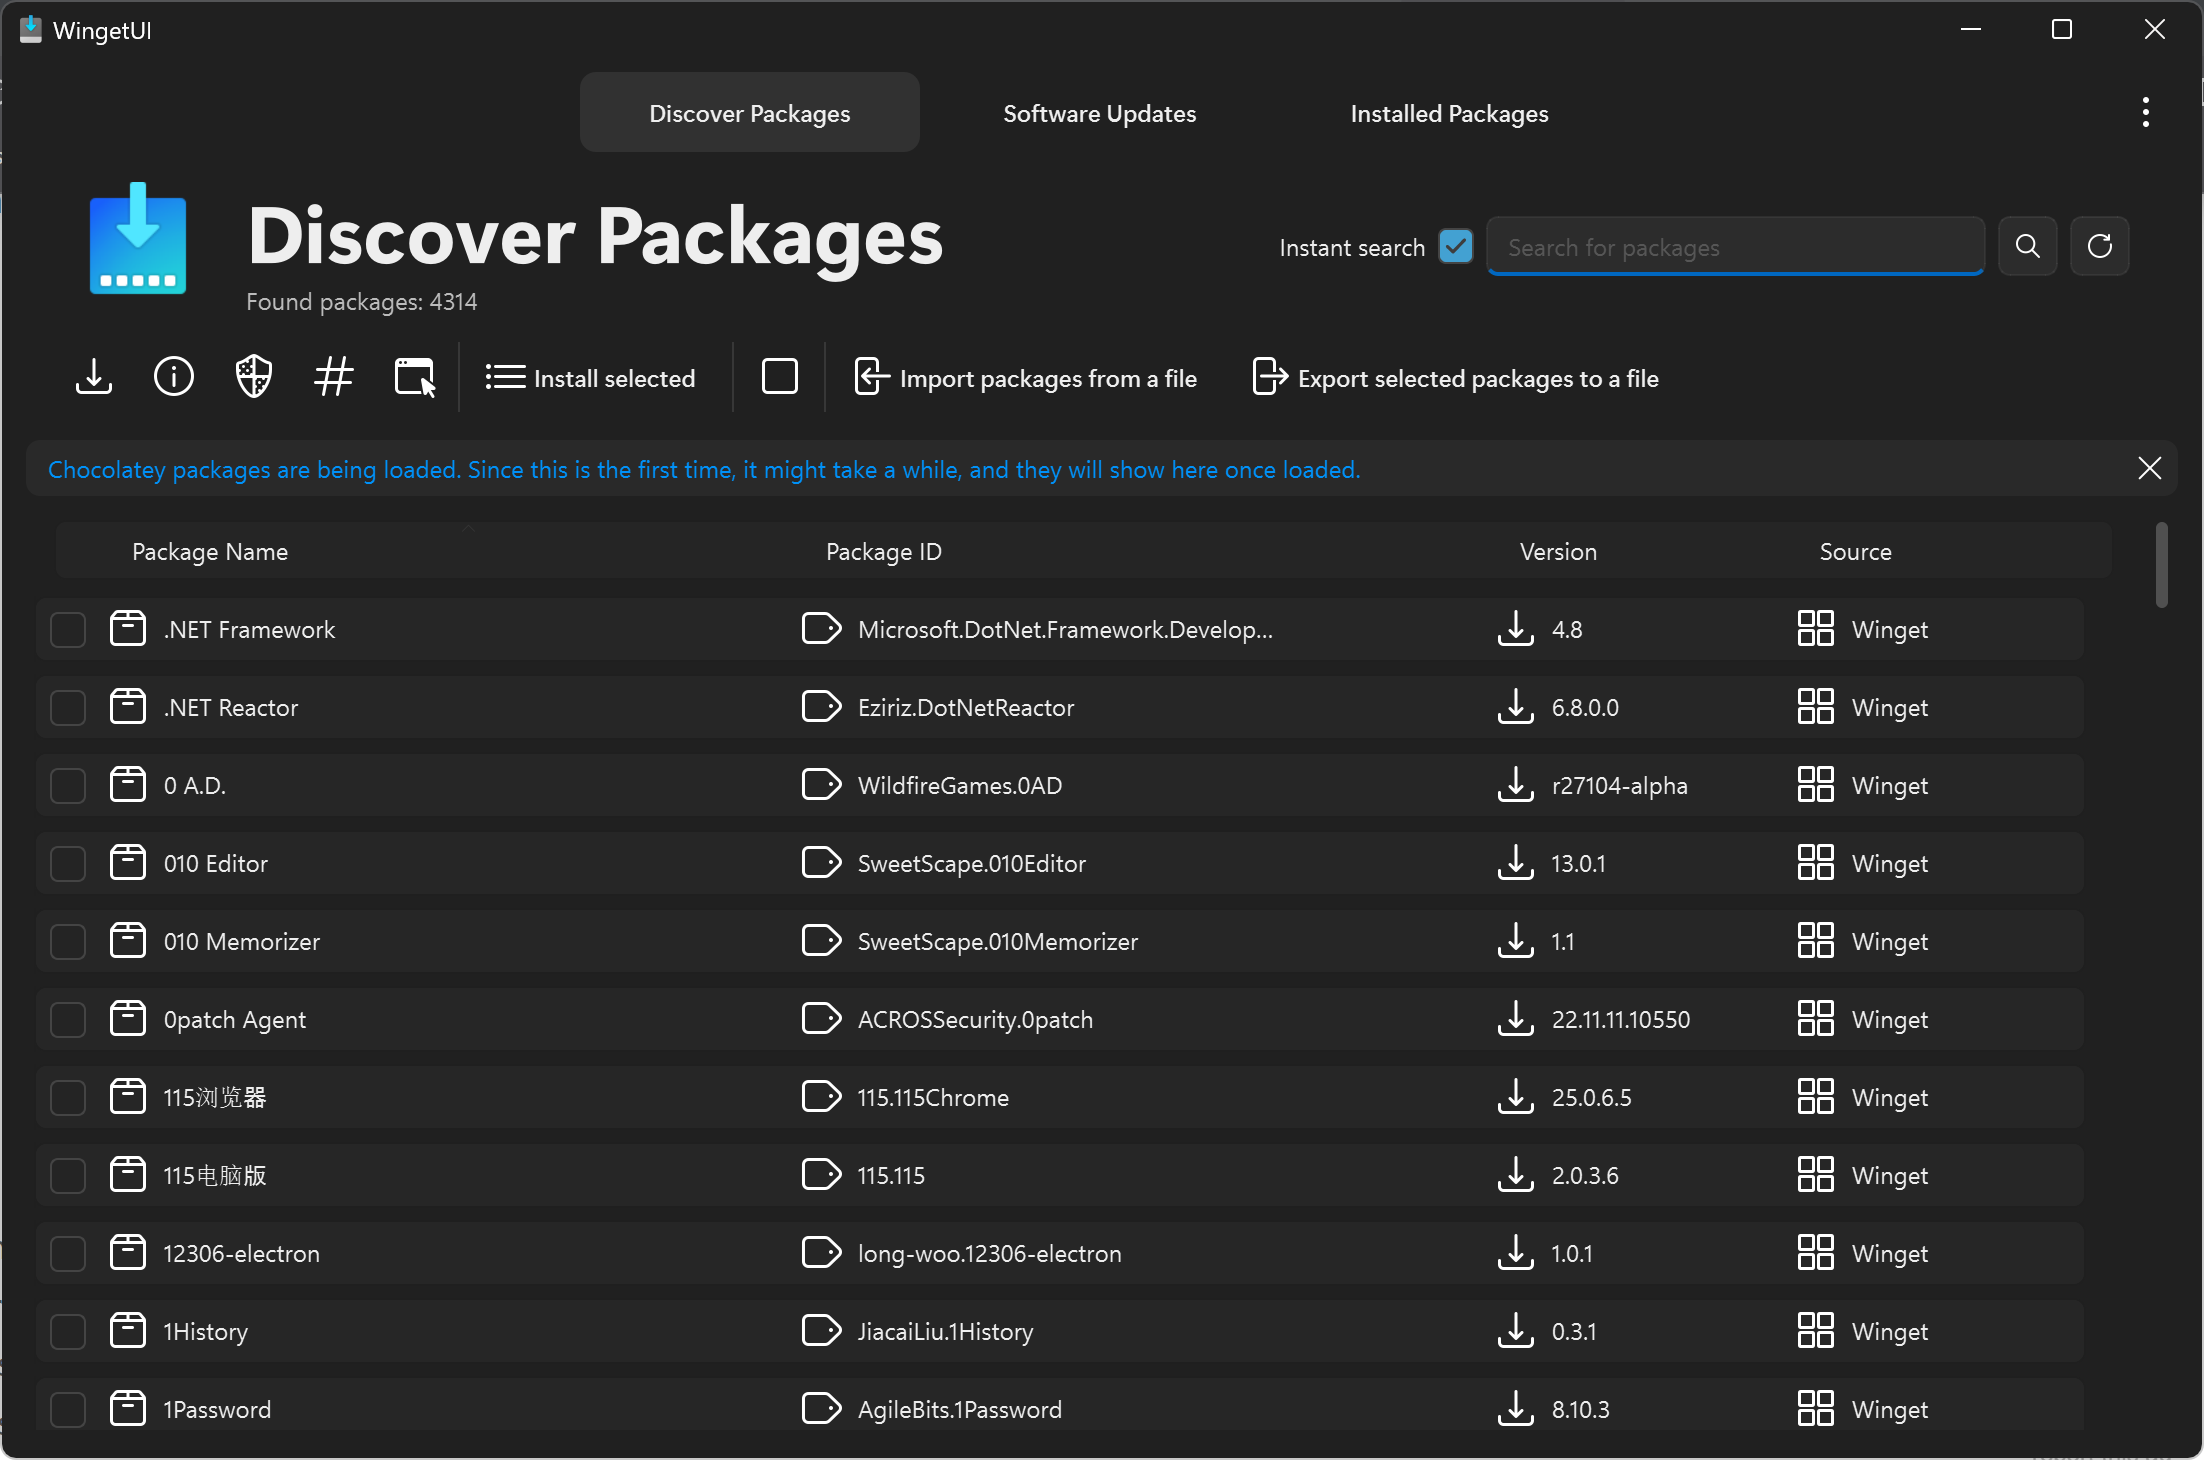The image size is (2204, 1460).
Task: Click the download icon next to version 25.0.6.5
Action: pos(1516,1096)
